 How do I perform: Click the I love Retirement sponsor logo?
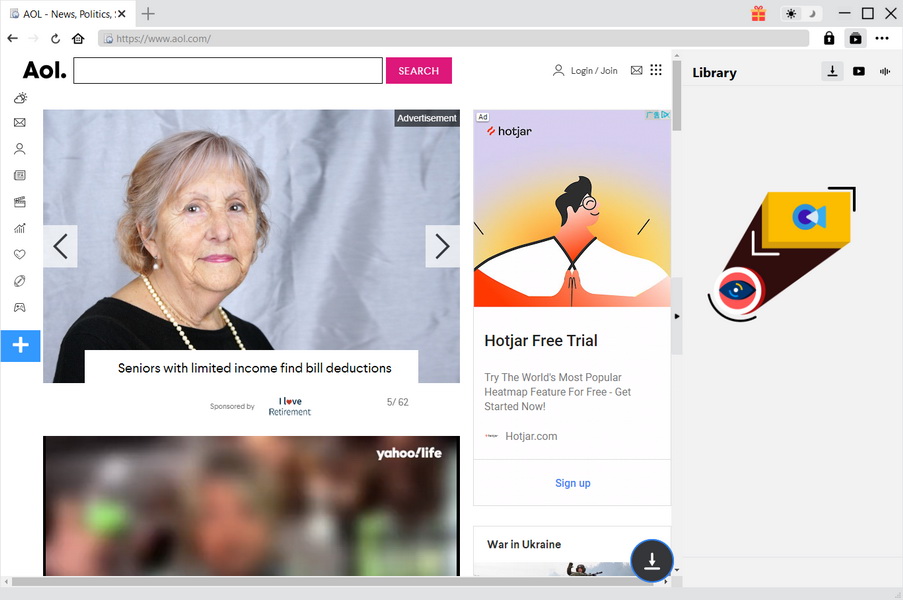(x=290, y=406)
